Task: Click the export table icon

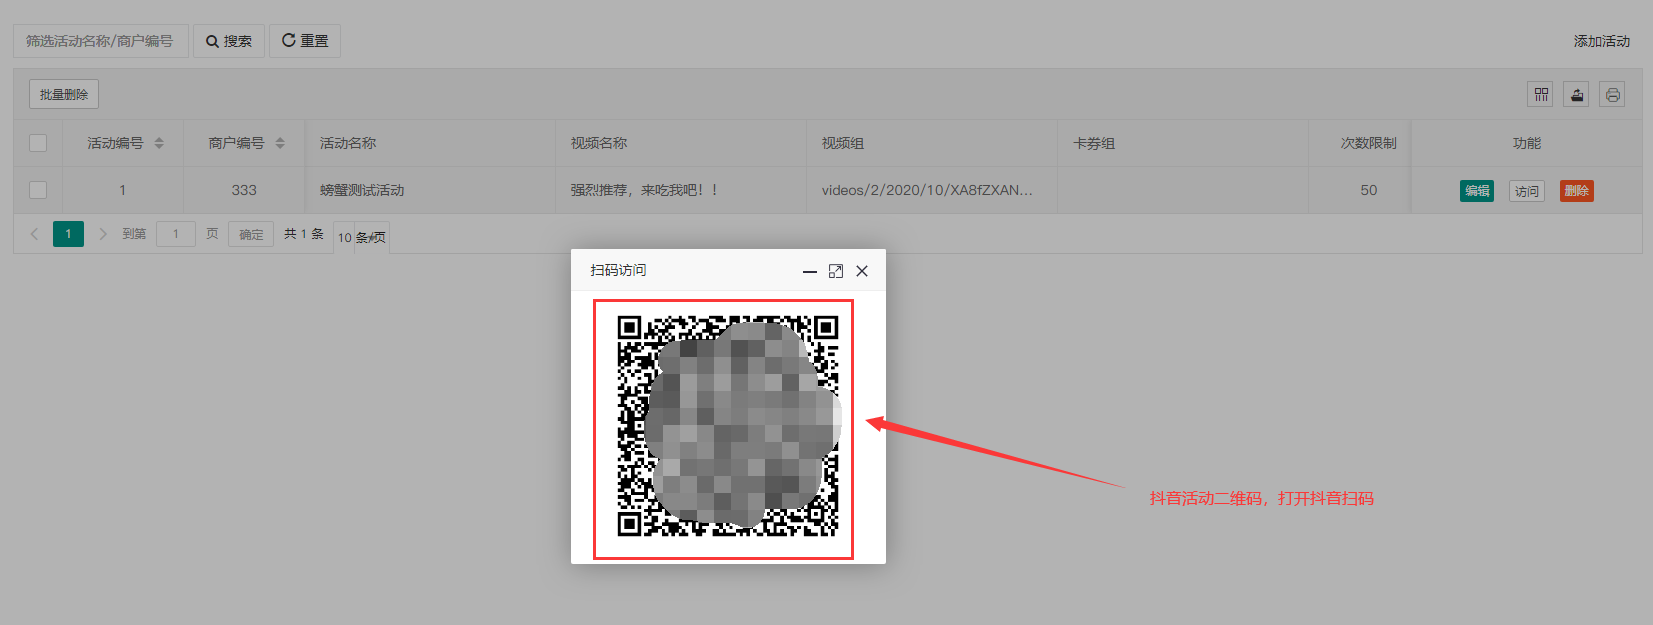Action: pyautogui.click(x=1577, y=95)
